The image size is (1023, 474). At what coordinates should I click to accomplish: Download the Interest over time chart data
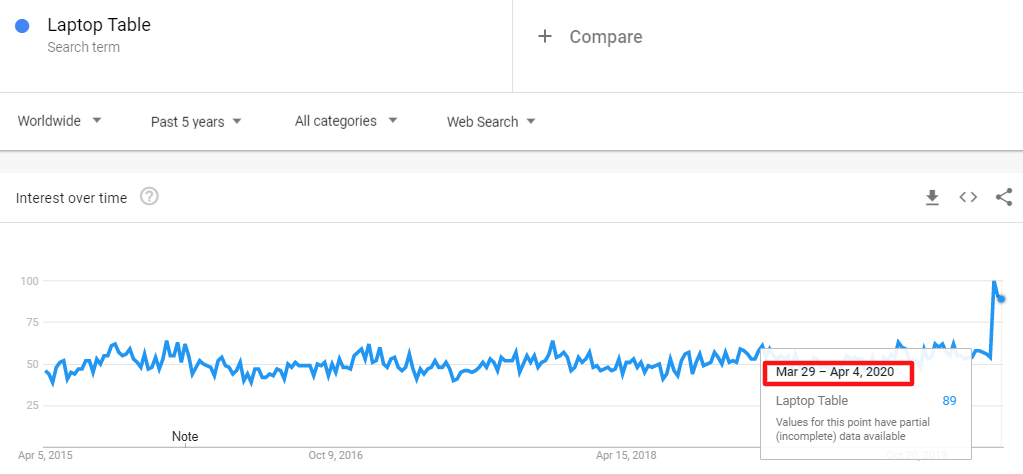[x=932, y=198]
